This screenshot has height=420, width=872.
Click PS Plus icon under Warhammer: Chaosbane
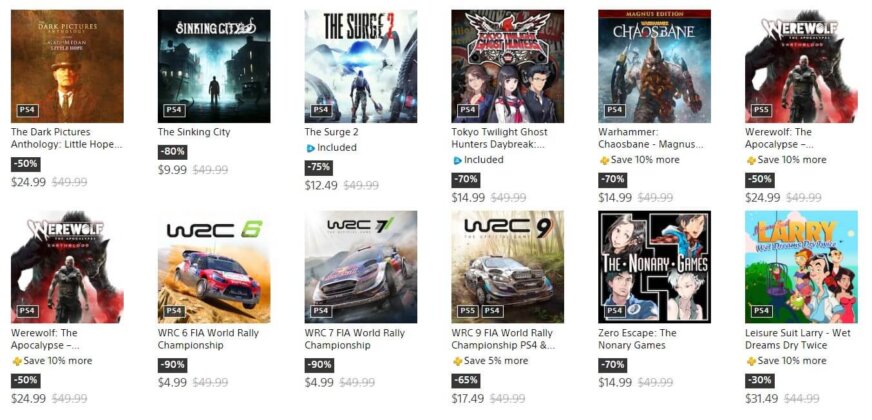pos(604,160)
